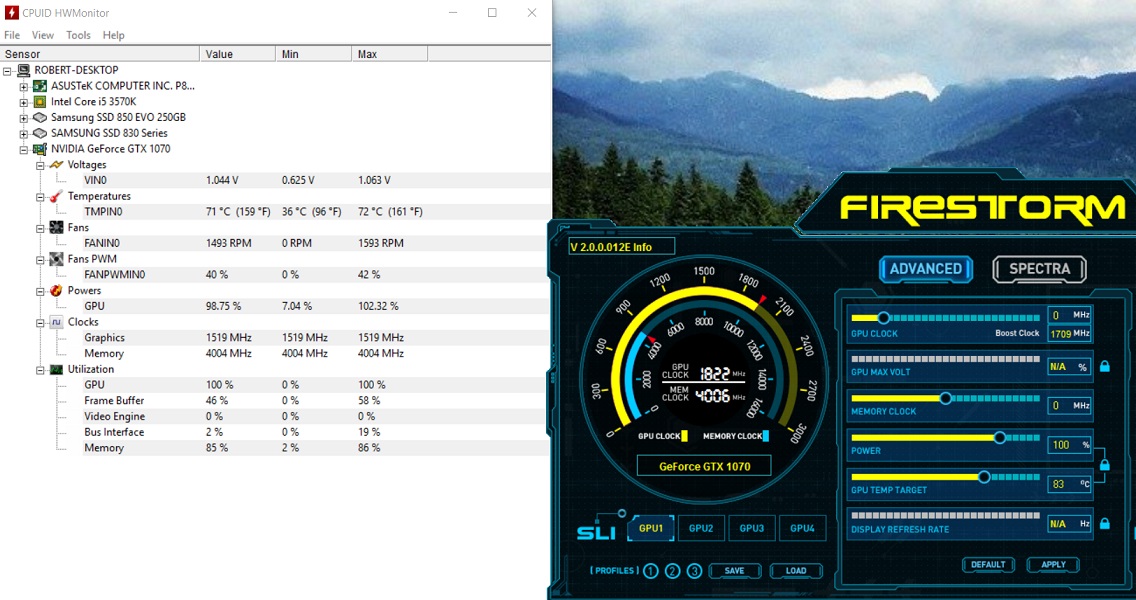Open the View menu
This screenshot has width=1136, height=600.
[43, 35]
